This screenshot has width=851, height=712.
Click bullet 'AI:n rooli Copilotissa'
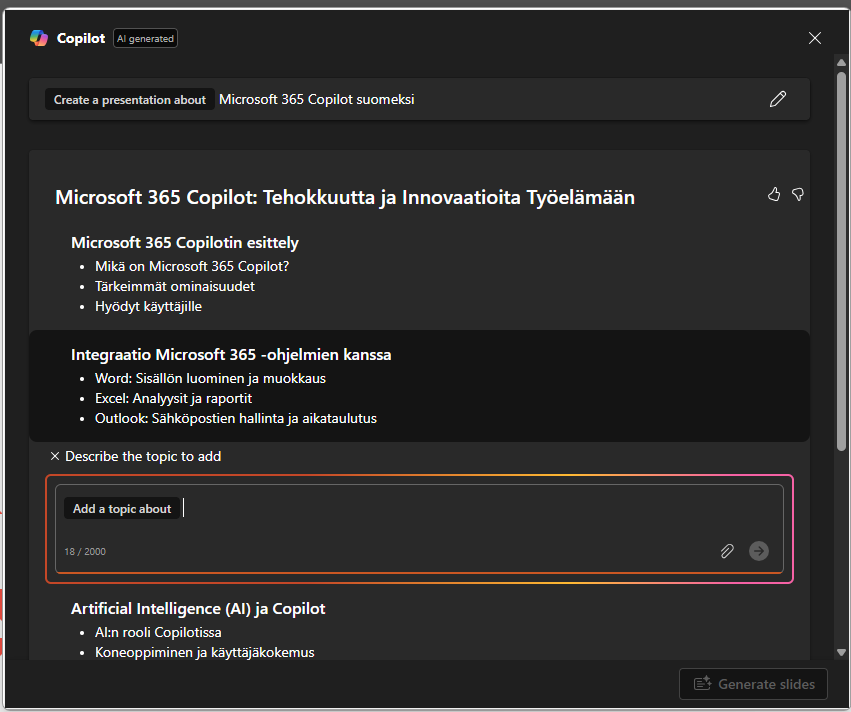click(x=158, y=633)
